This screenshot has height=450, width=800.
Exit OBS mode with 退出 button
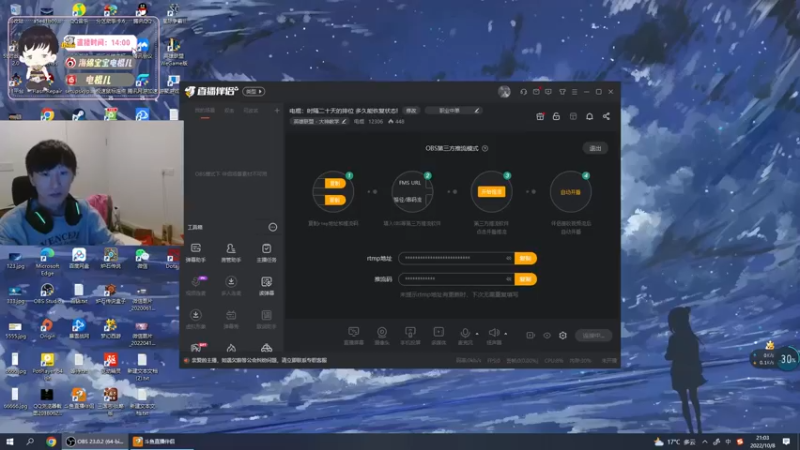point(595,148)
